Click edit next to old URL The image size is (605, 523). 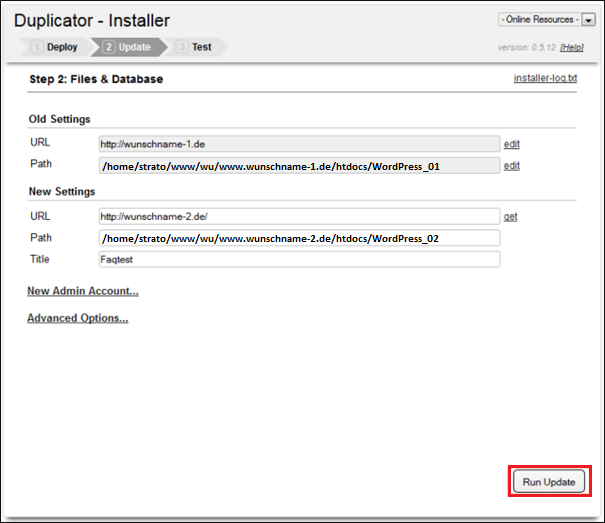[511, 144]
